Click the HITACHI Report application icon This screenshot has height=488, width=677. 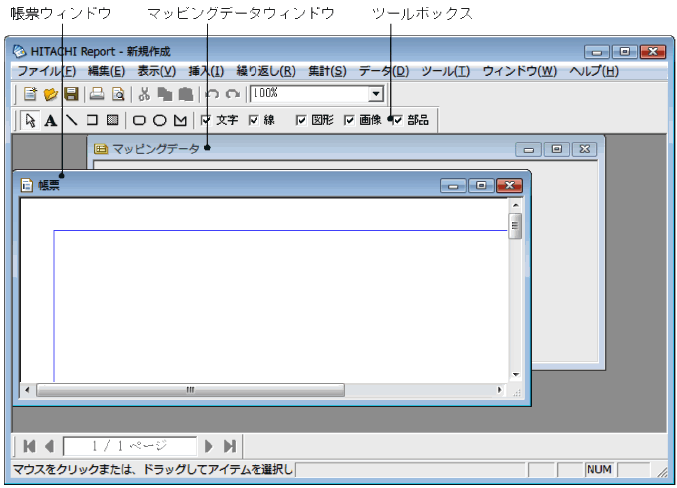[19, 51]
